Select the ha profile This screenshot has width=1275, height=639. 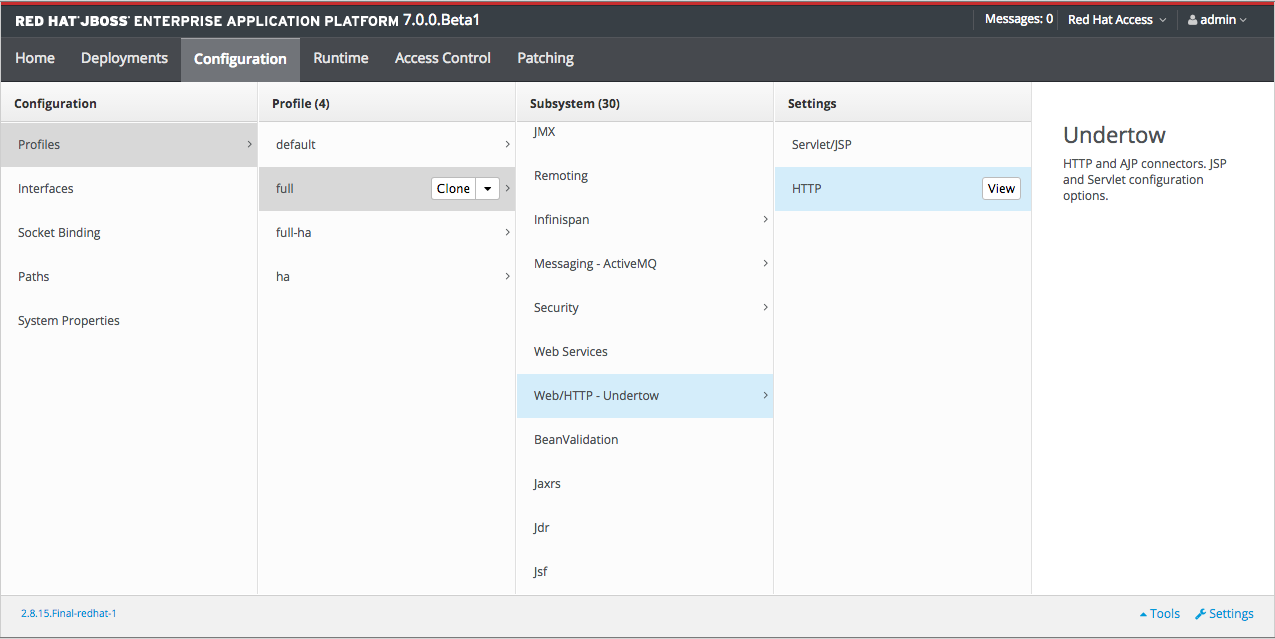click(387, 277)
